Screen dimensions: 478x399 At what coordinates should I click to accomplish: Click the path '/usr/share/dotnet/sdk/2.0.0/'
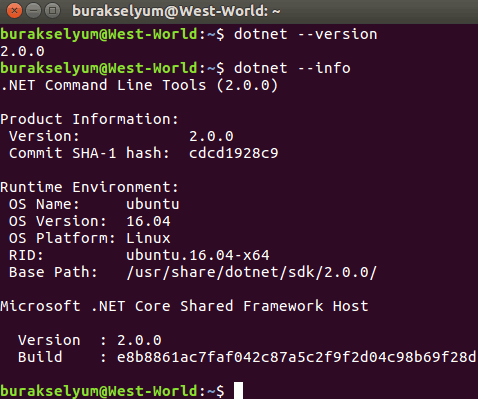click(251, 273)
